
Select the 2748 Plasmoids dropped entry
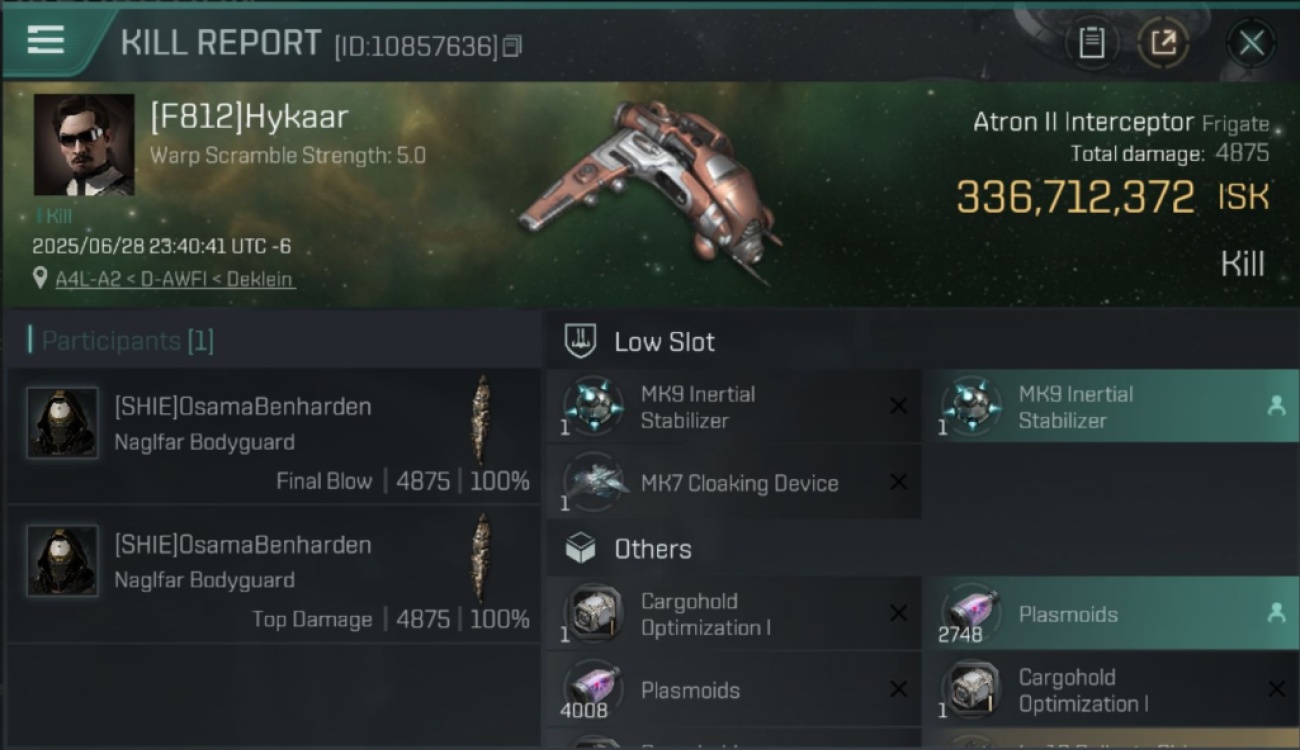[1111, 614]
